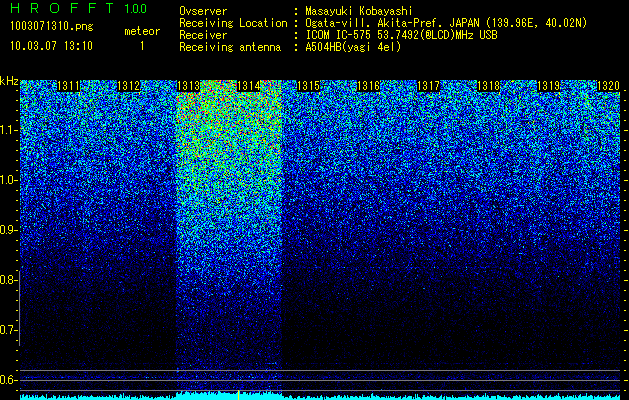
Task: Click the 1315 time marker
Action: 308,86
